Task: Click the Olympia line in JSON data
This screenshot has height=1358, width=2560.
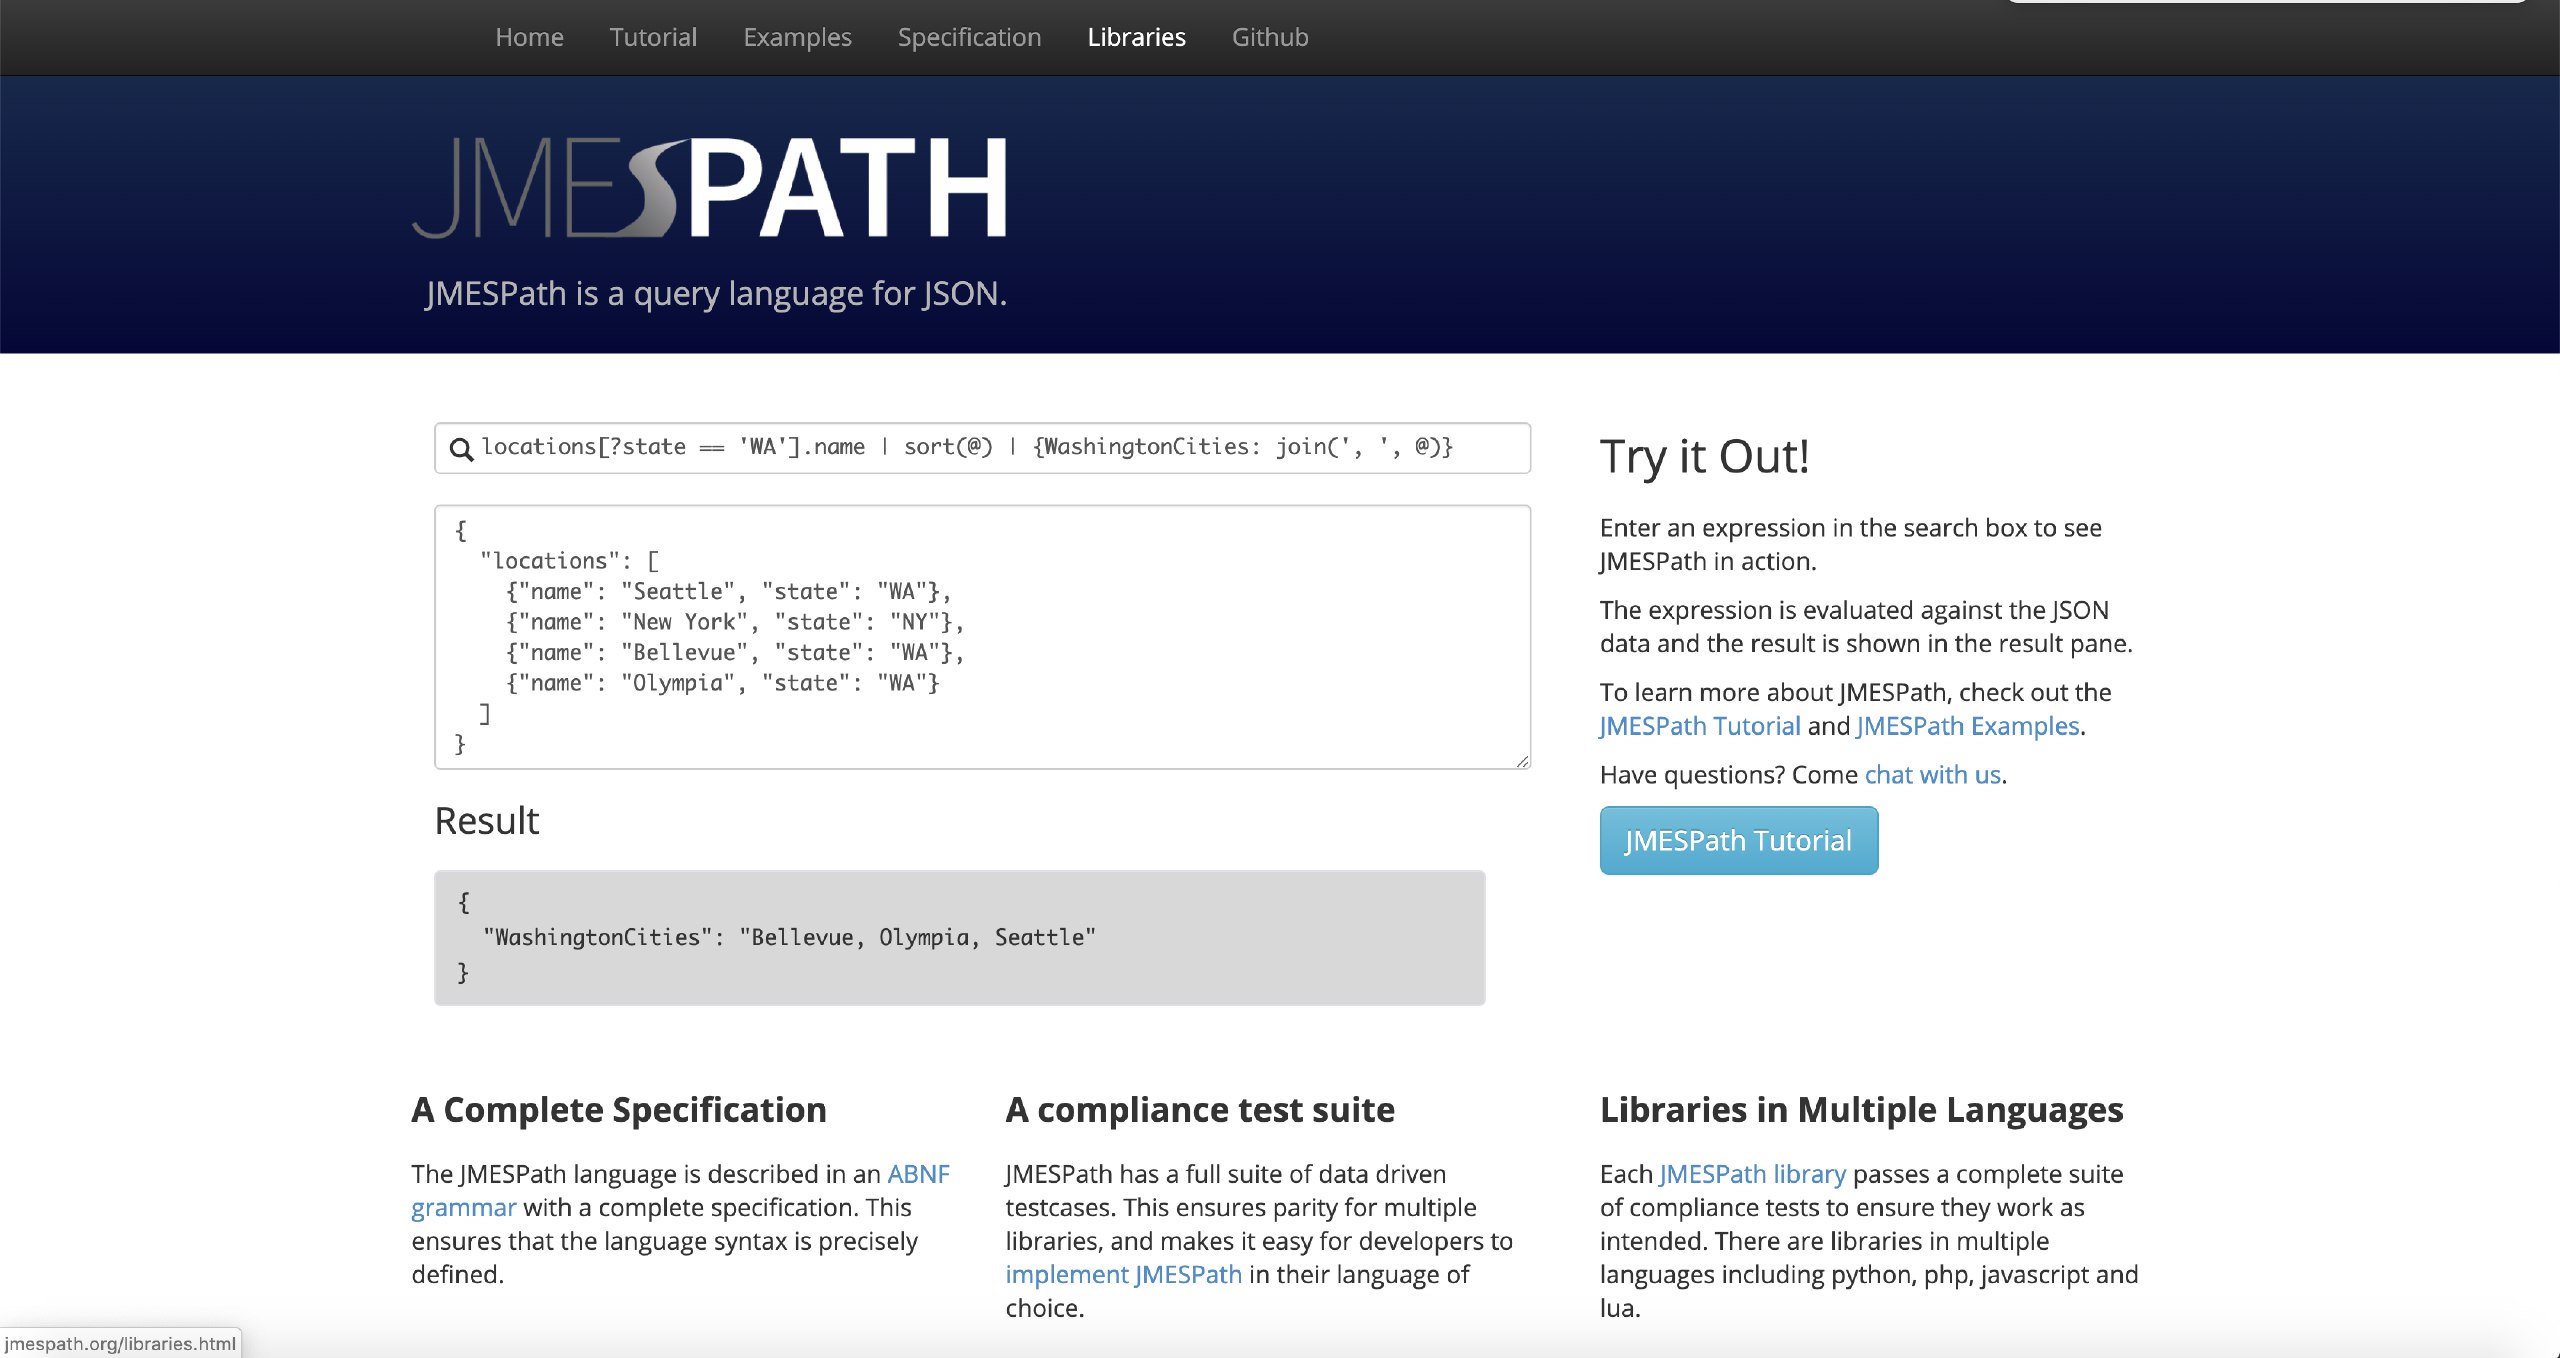Action: click(723, 683)
